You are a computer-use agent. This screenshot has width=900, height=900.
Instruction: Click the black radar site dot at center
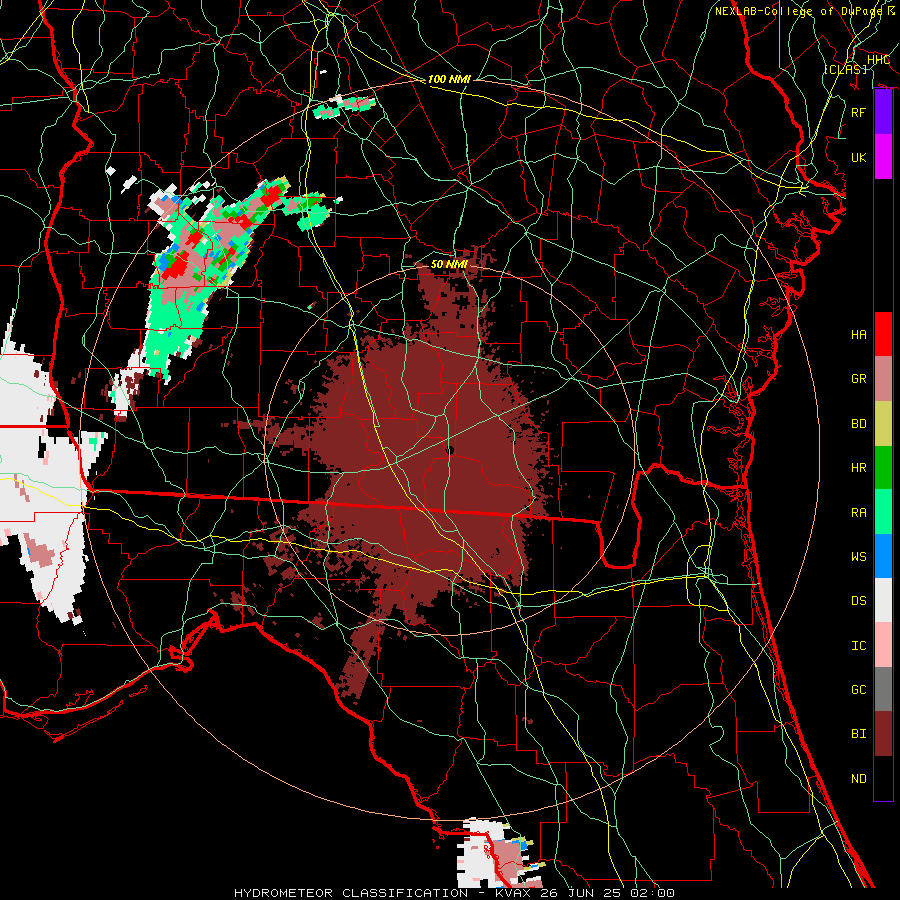[x=450, y=451]
